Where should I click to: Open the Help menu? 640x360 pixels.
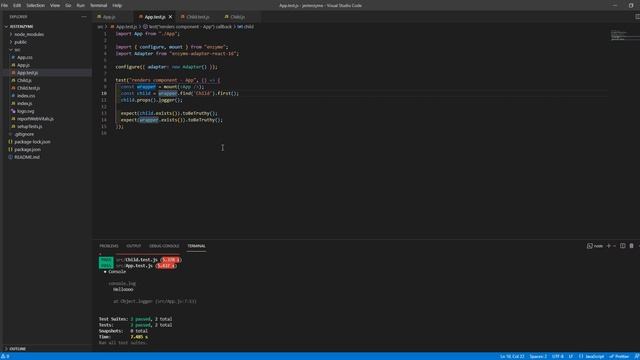(117, 5)
